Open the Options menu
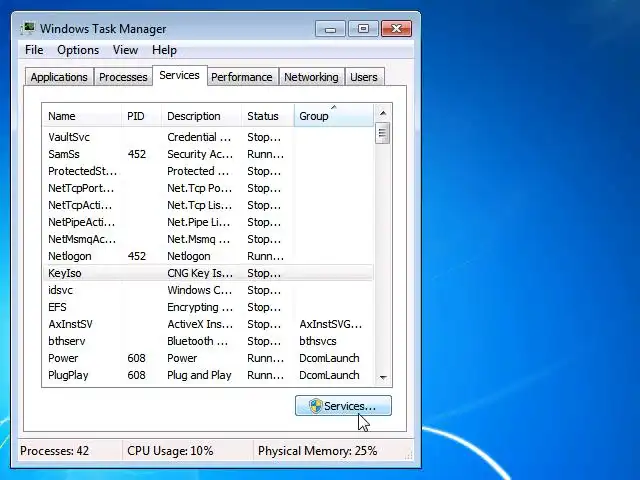The image size is (640, 480). pos(78,50)
